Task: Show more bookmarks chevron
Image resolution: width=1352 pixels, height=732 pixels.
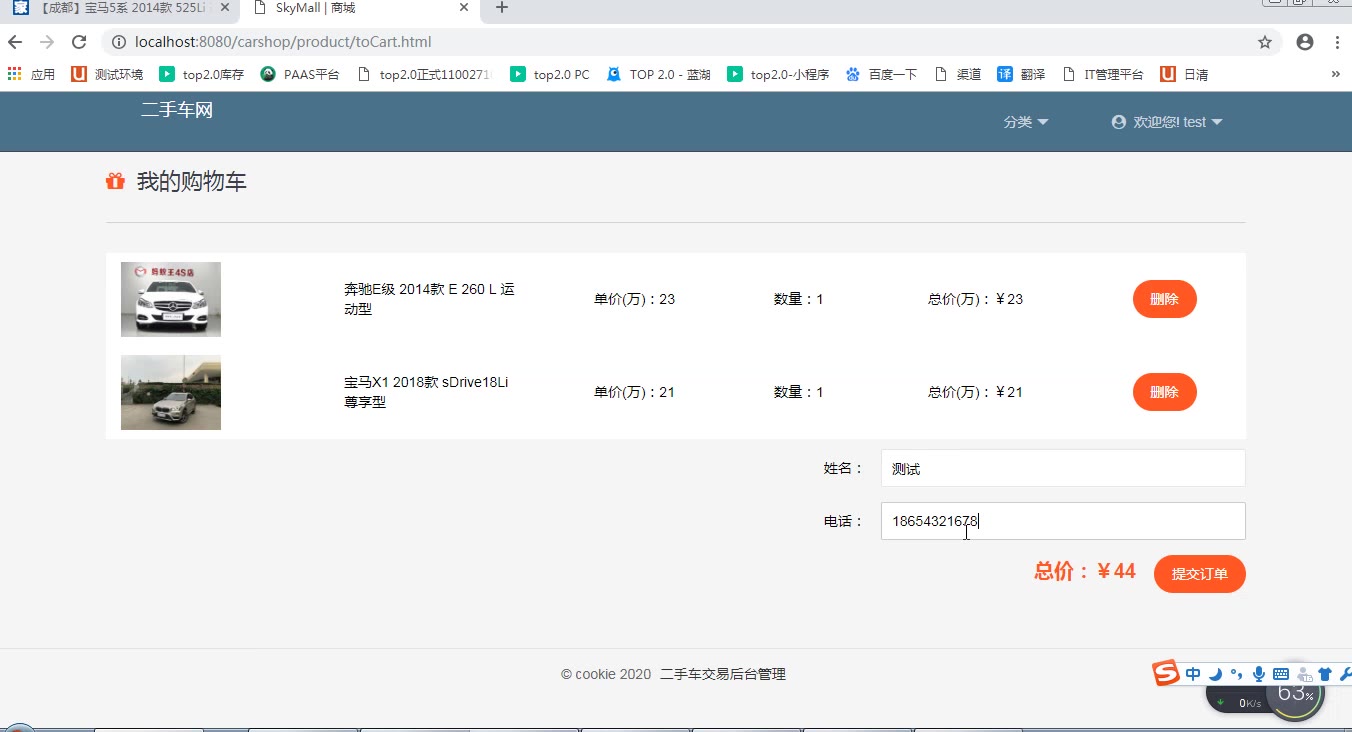Action: (x=1335, y=74)
